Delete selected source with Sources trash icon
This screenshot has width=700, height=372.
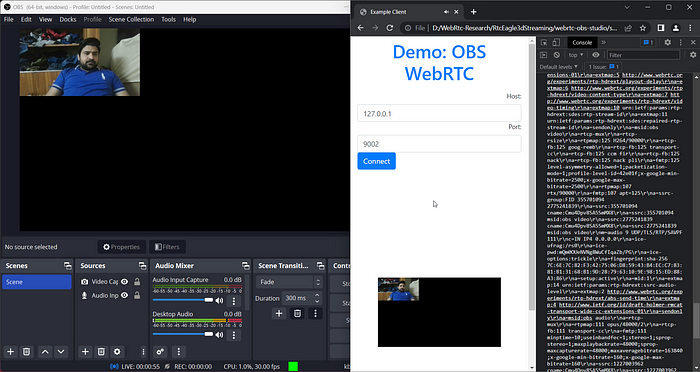(101, 352)
